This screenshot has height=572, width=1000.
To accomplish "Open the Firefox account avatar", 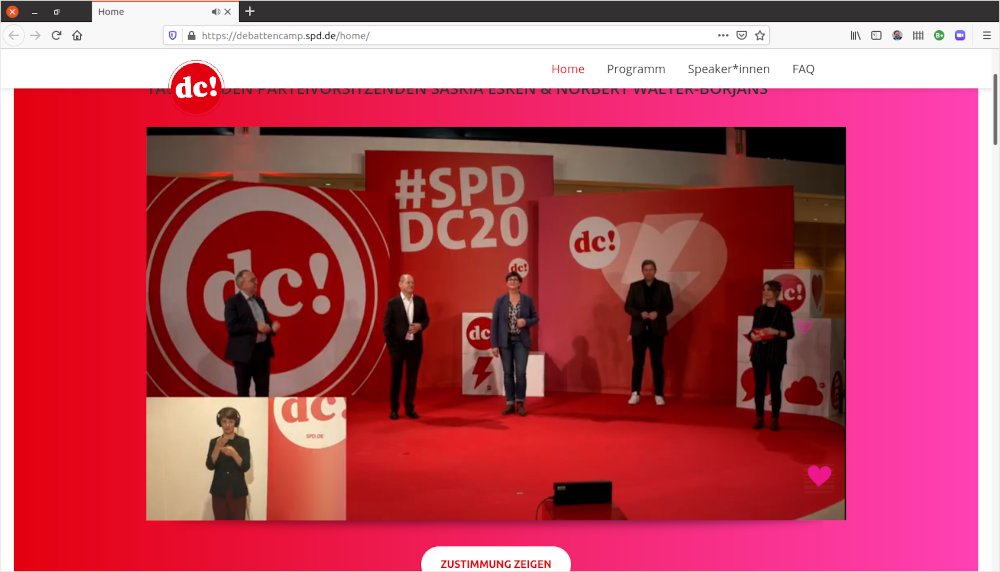I will [x=897, y=36].
